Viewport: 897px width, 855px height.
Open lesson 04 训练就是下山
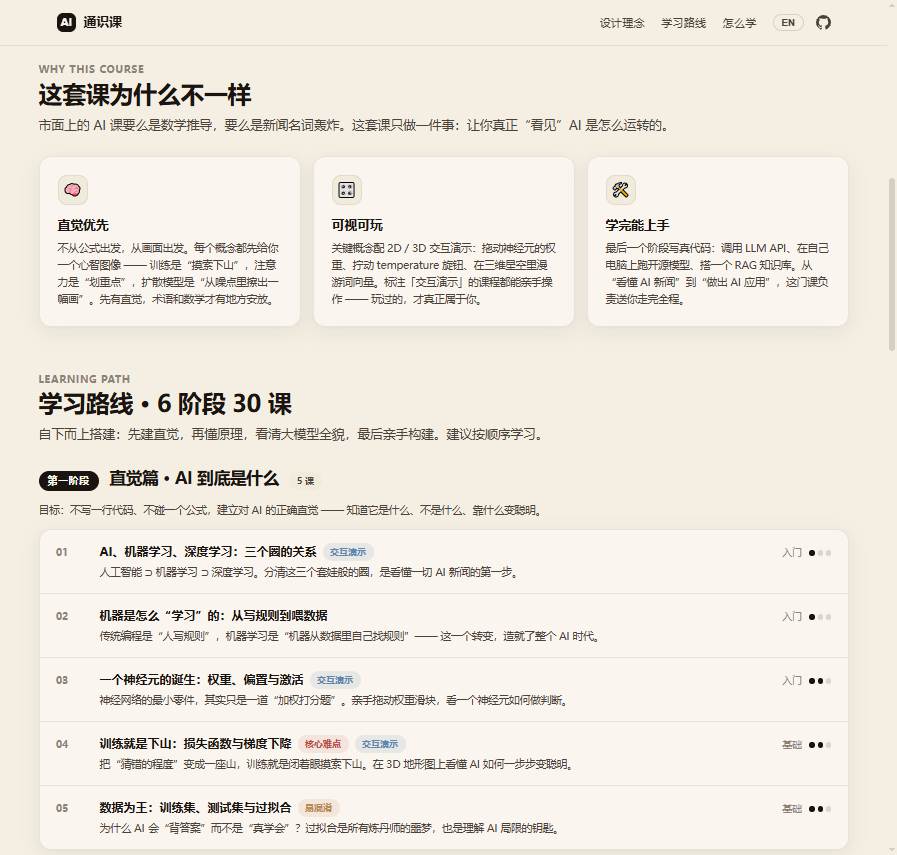point(443,754)
